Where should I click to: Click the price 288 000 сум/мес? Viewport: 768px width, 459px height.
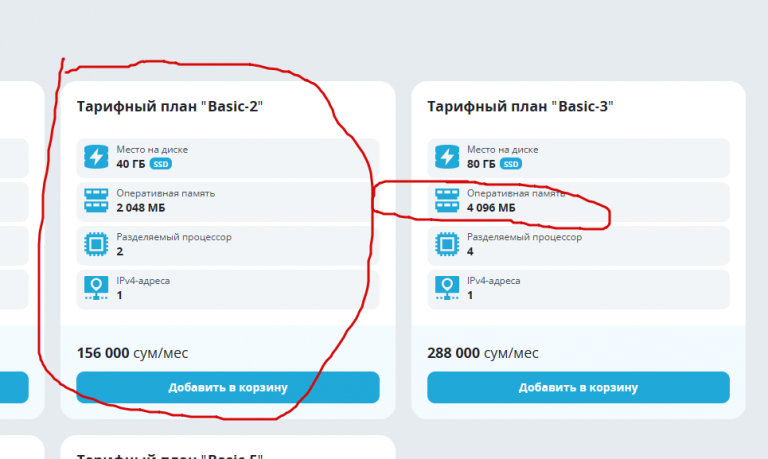coord(482,353)
